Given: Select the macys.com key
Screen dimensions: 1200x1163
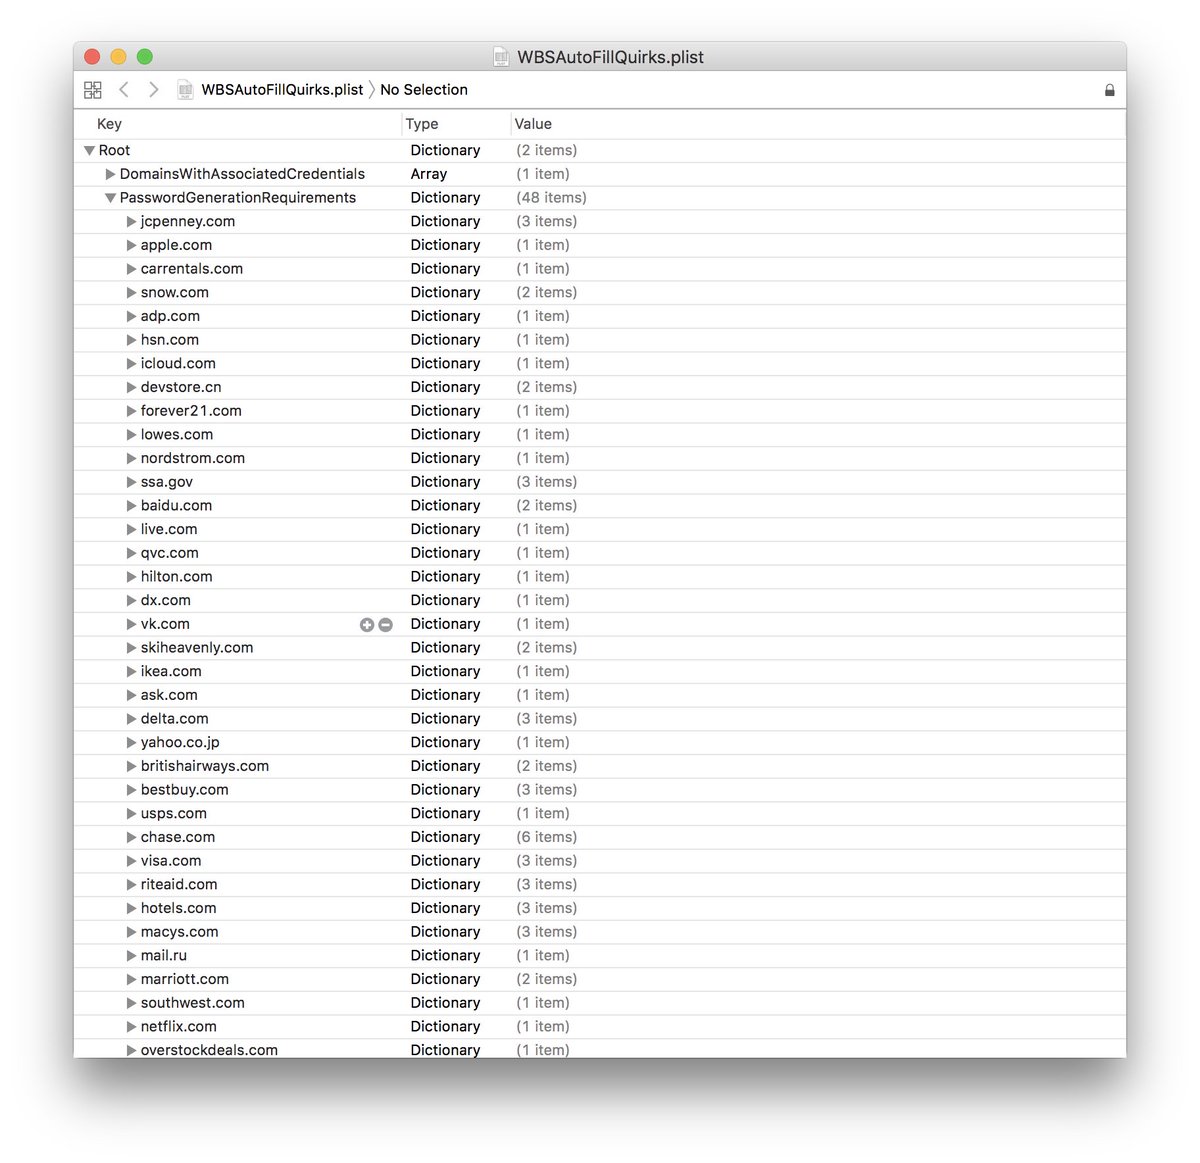Looking at the screenshot, I should pyautogui.click(x=180, y=932).
